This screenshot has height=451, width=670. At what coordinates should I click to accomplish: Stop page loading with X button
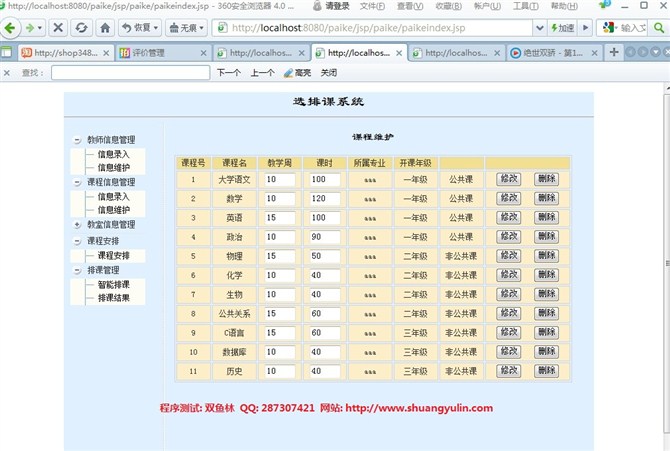click(x=58, y=28)
